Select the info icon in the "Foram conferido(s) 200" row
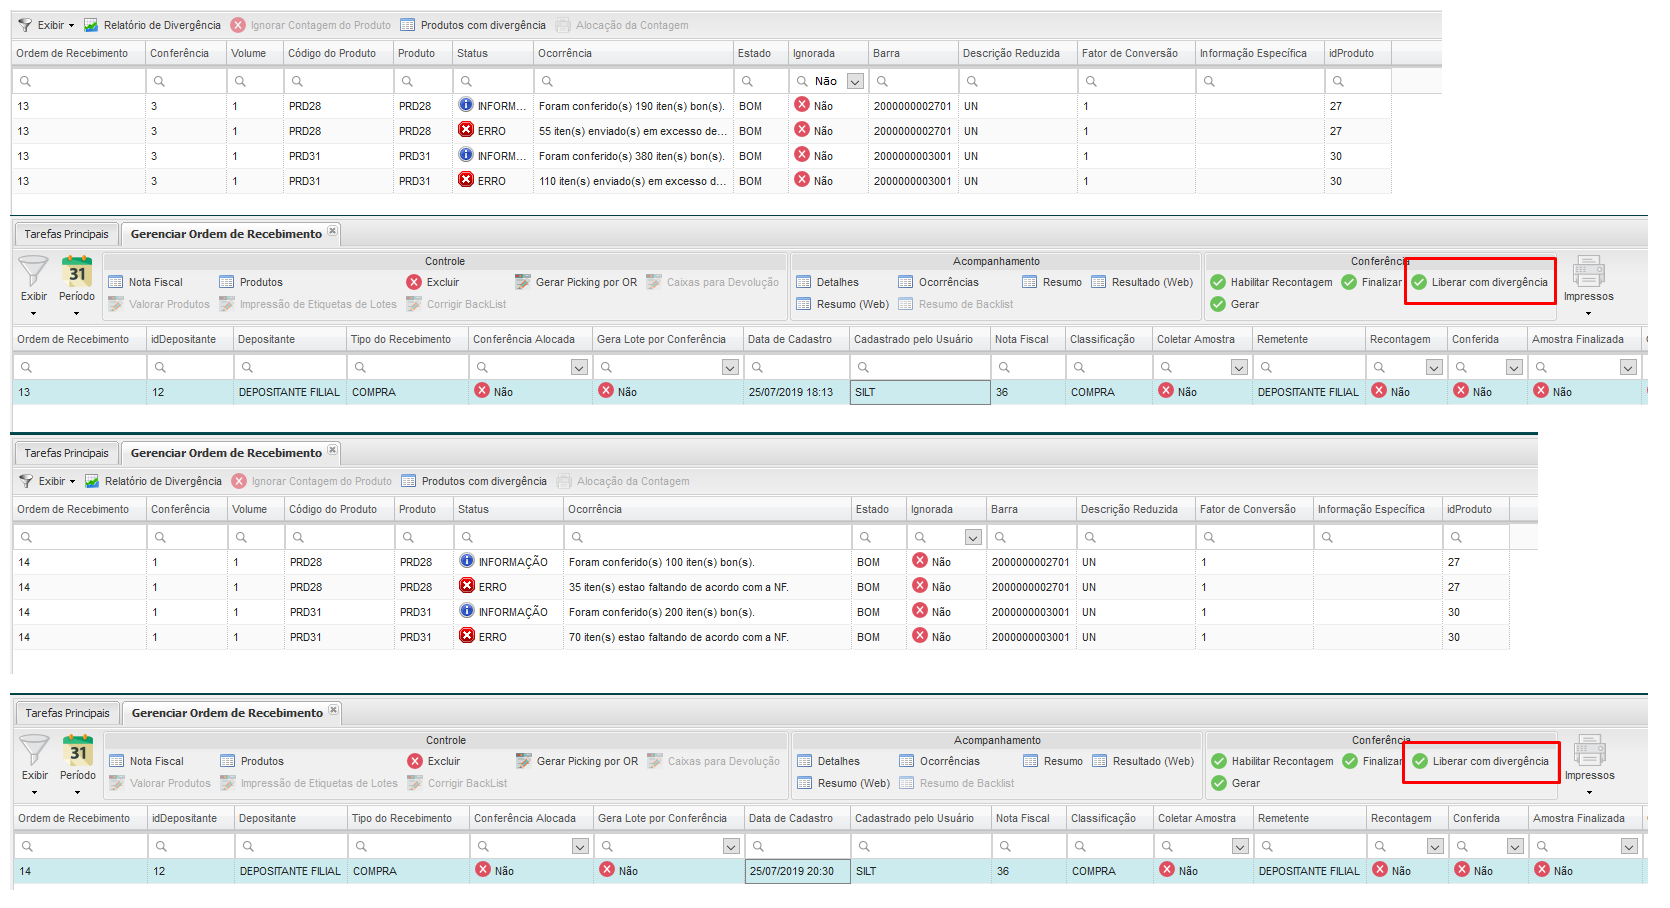 coord(466,611)
